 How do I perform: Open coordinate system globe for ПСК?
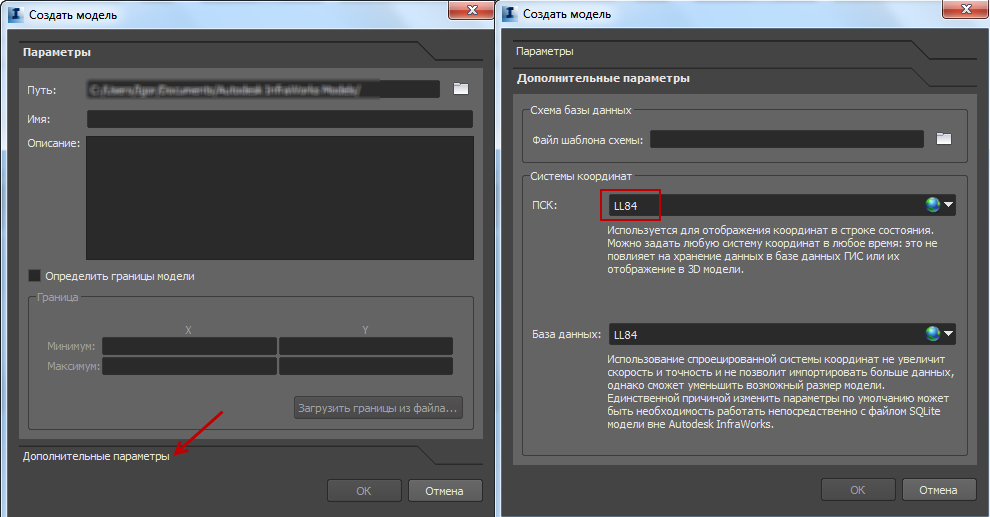[x=933, y=205]
